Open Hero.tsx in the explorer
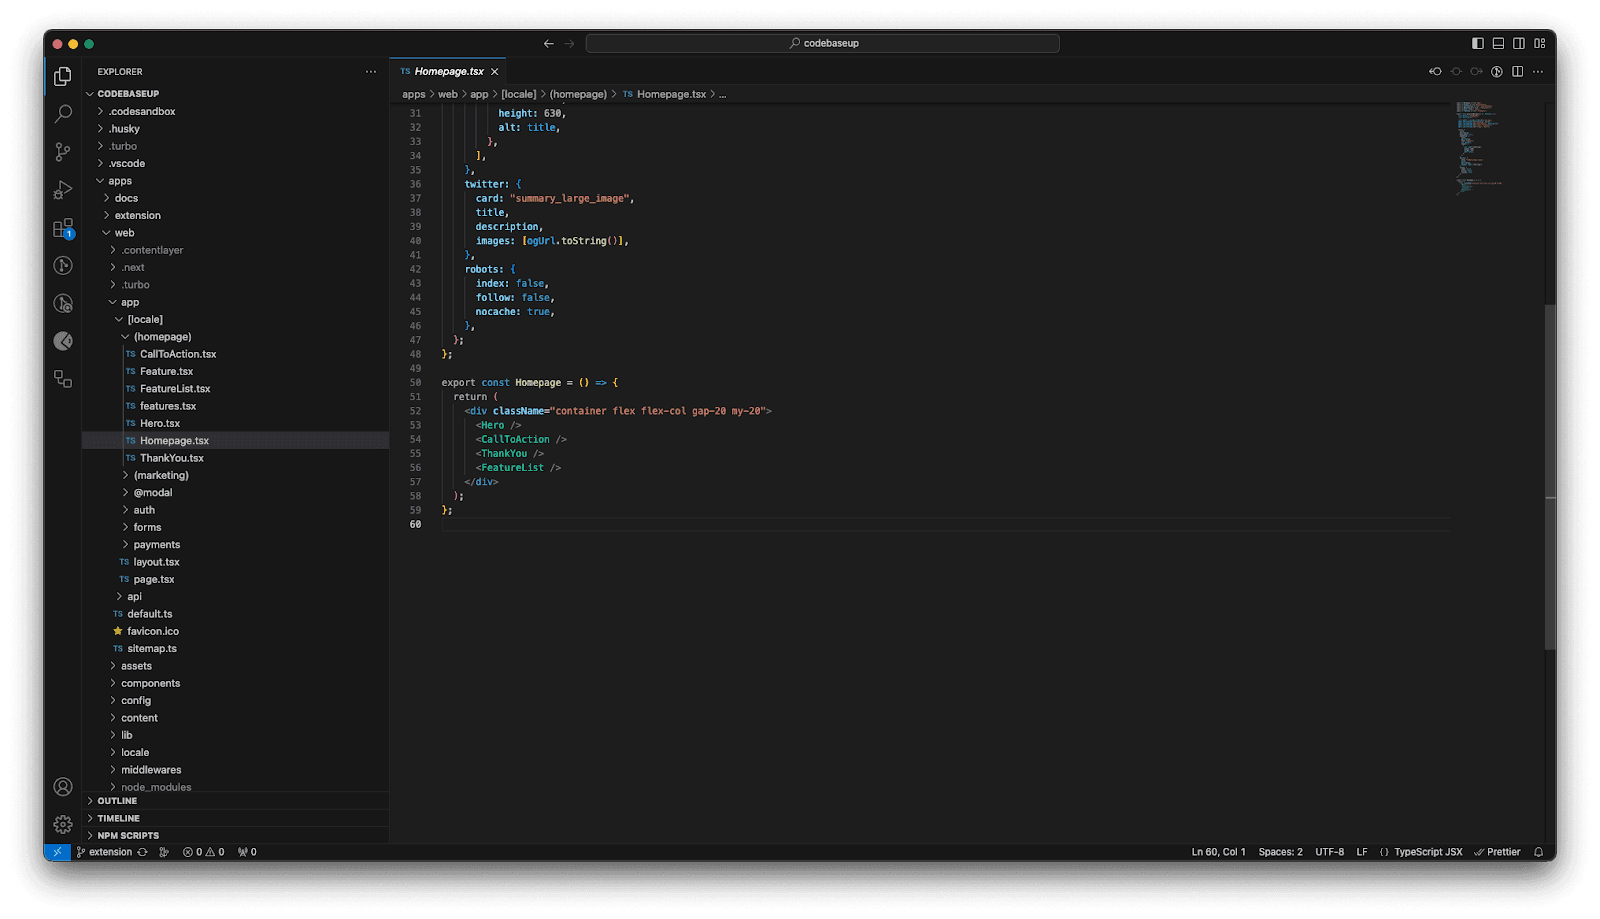Image resolution: width=1600 pixels, height=919 pixels. point(235,423)
